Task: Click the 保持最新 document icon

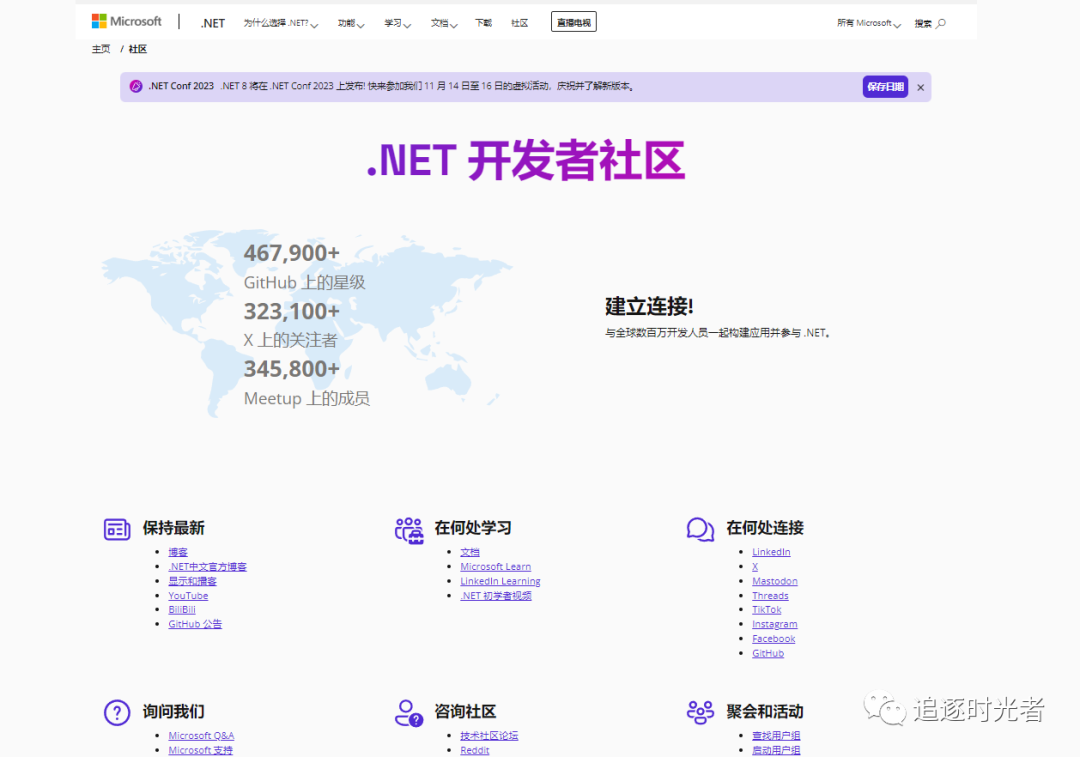Action: pyautogui.click(x=118, y=528)
